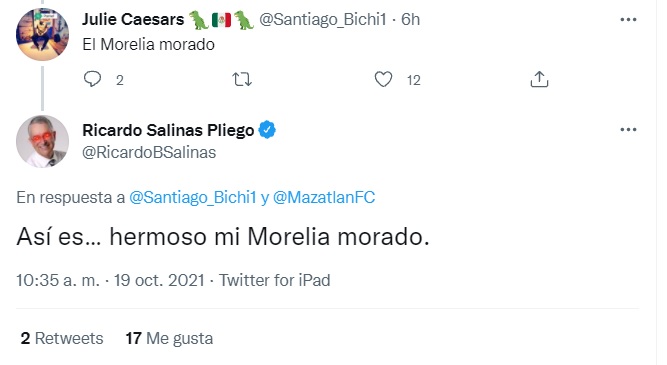Viewport: 667px width, 365px height.
Task: Open Ricardo Salinas Pliego display name
Action: coord(168,130)
